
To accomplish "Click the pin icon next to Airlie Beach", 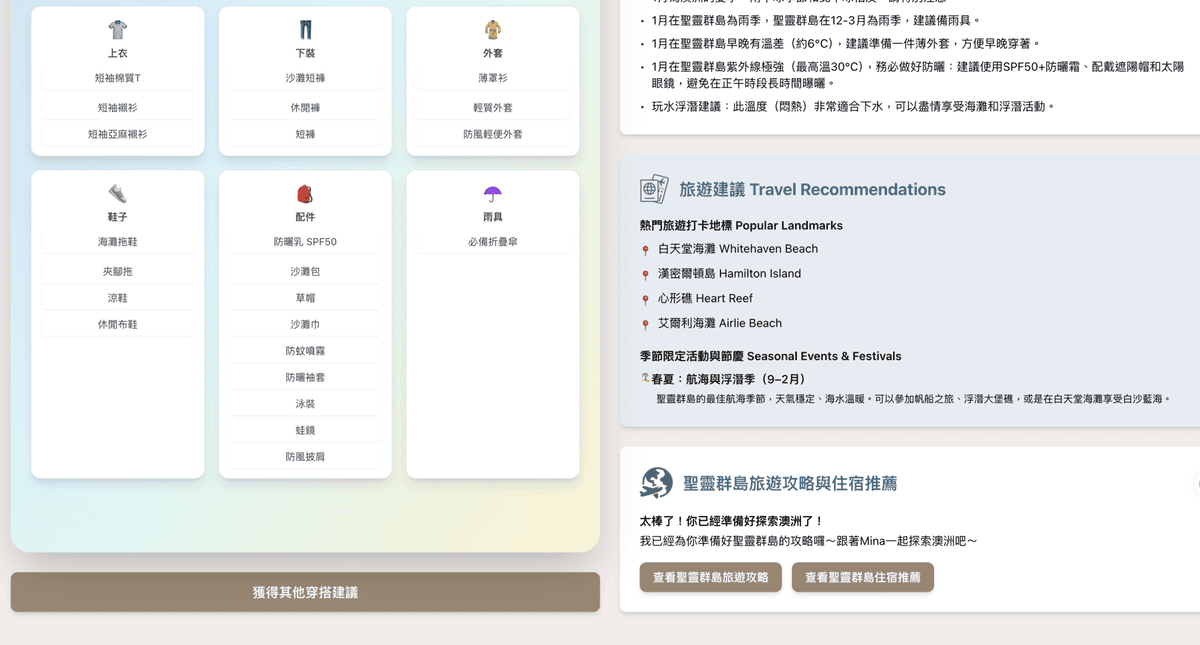I will (645, 325).
